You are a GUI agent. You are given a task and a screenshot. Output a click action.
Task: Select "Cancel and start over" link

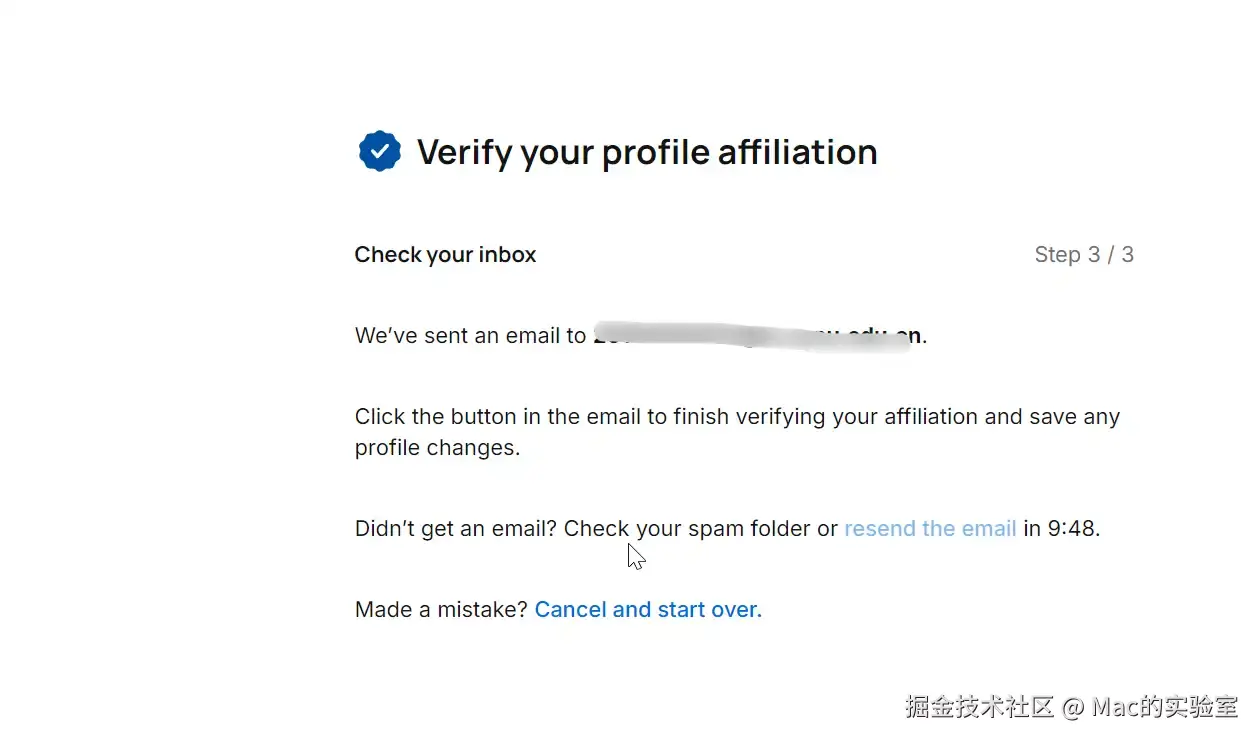click(x=648, y=610)
